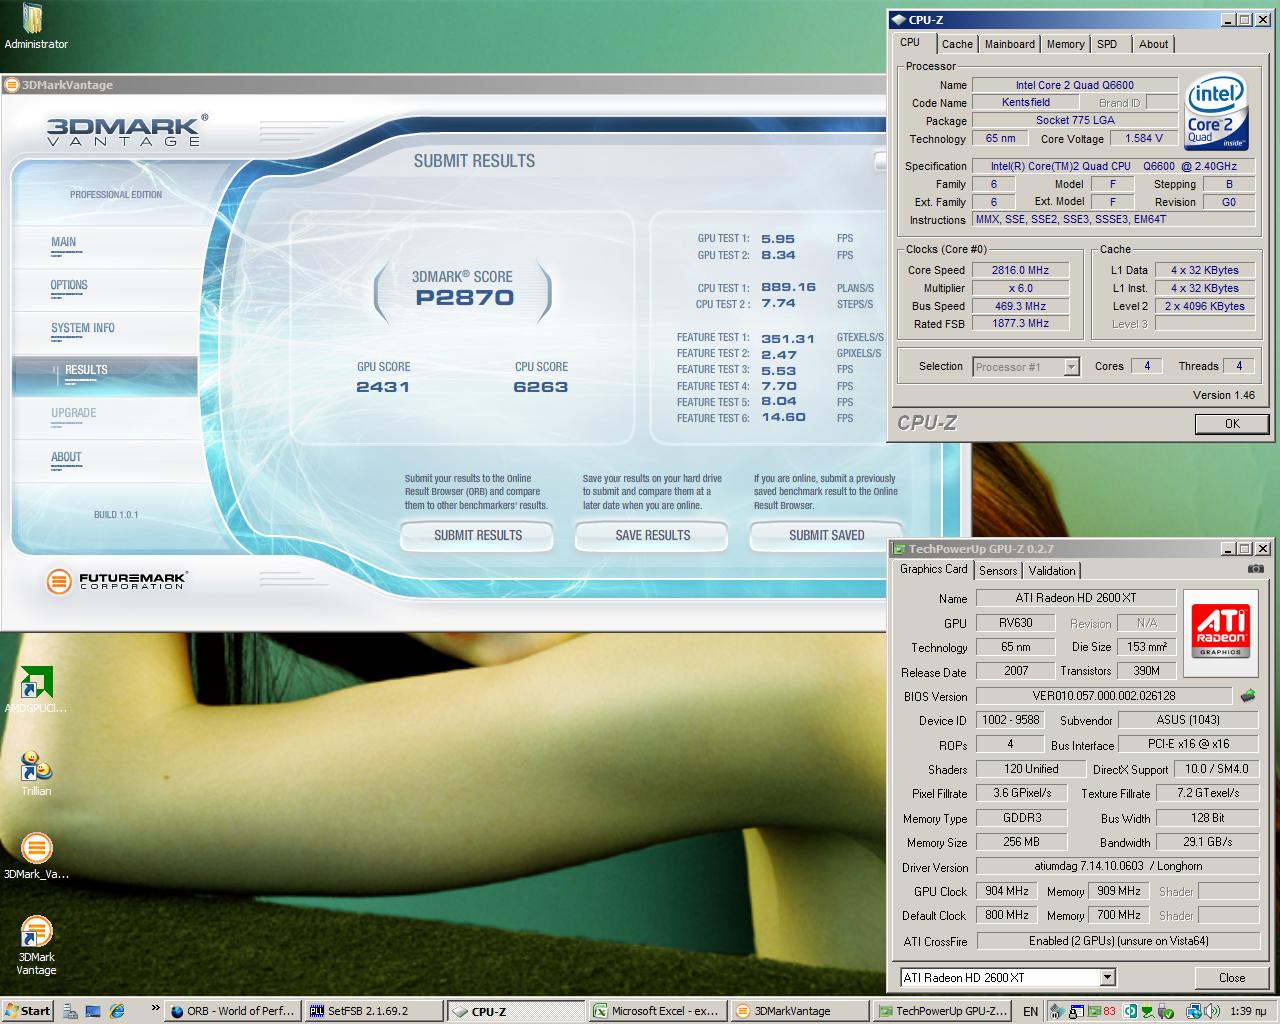Click Close in the GPU-Z window
1280x1024 pixels.
(1232, 978)
